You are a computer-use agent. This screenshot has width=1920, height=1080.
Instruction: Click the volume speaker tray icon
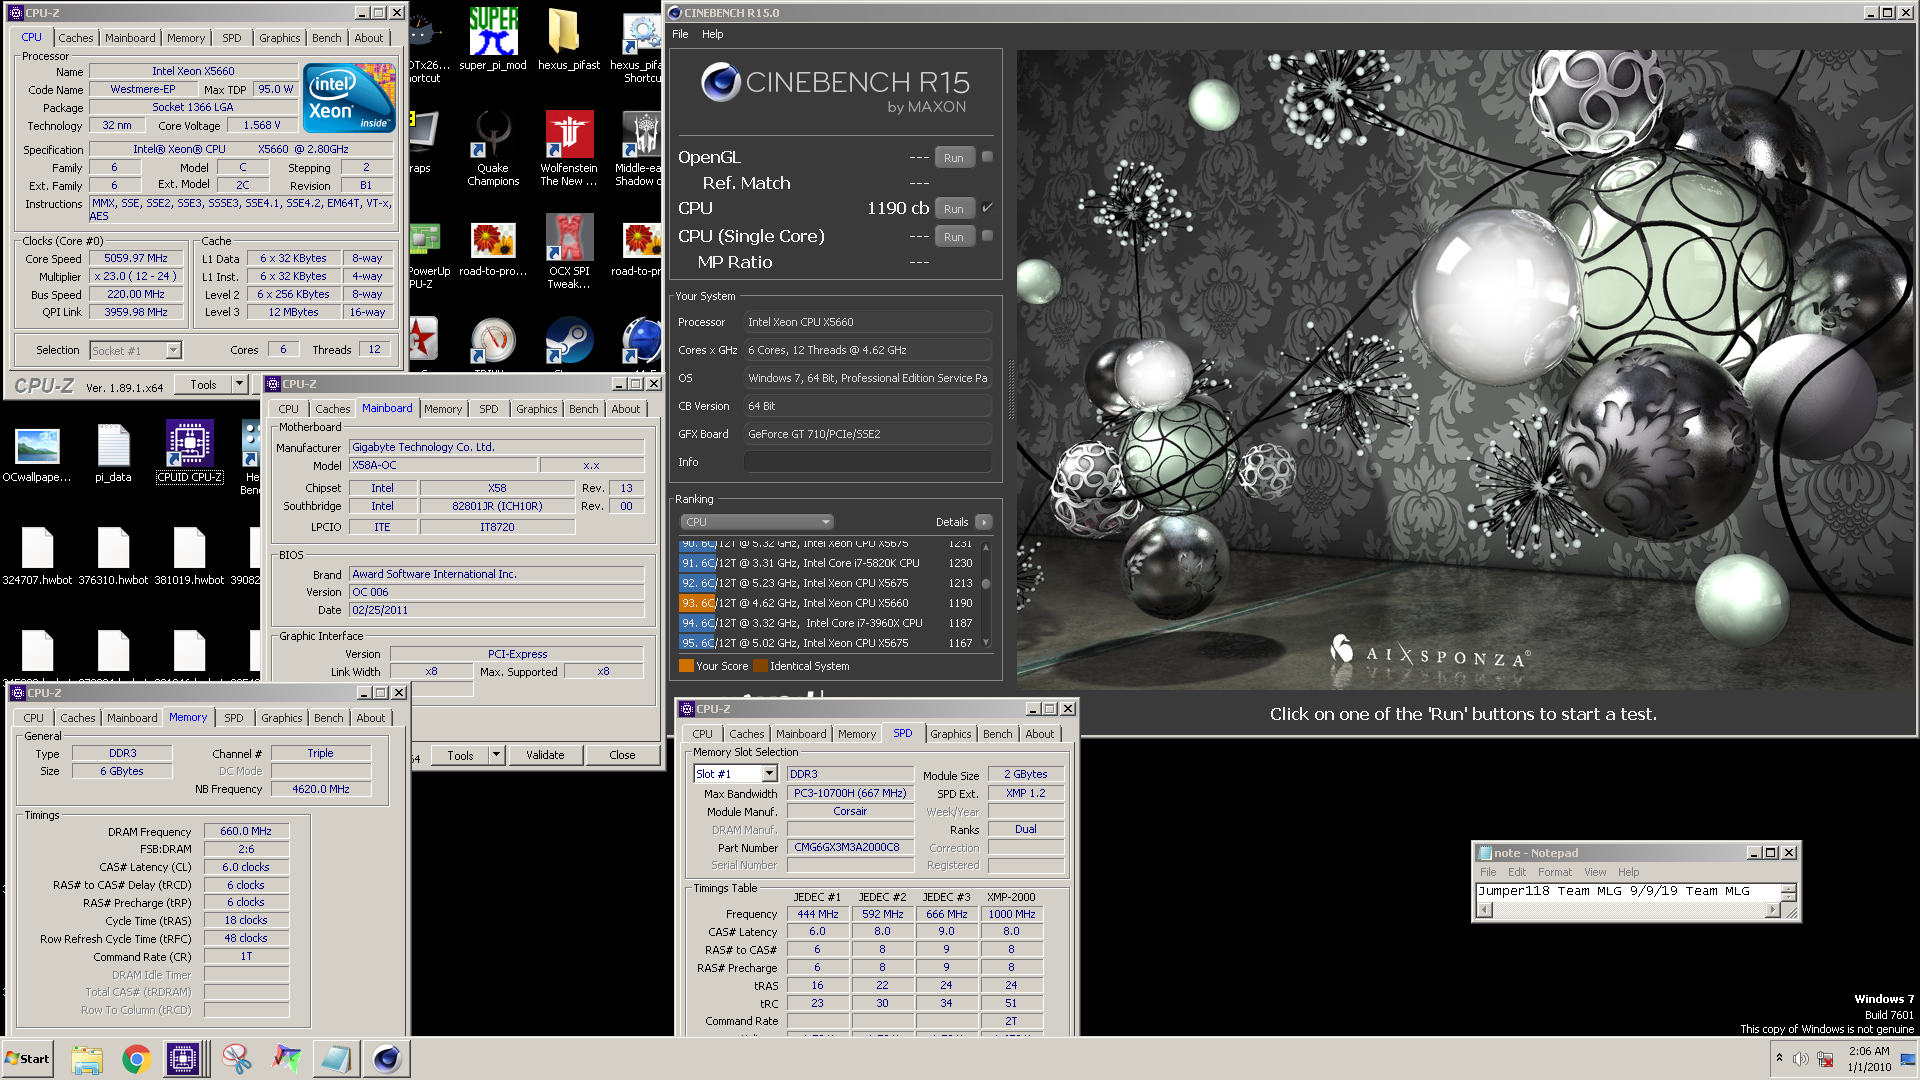tap(1800, 1059)
